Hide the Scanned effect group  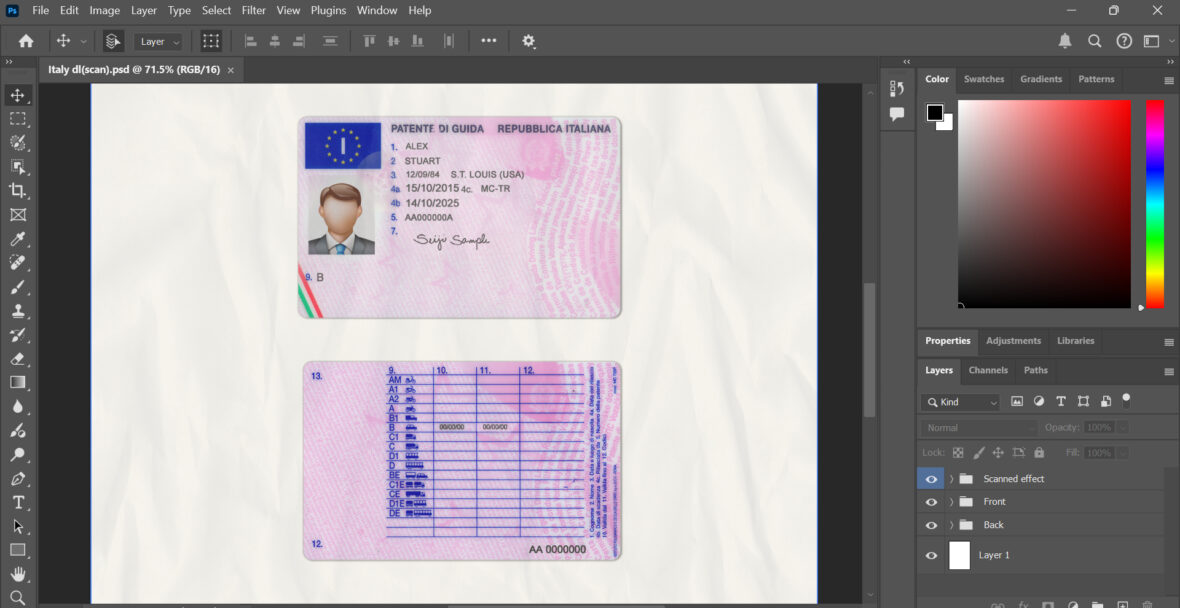pyautogui.click(x=932, y=479)
